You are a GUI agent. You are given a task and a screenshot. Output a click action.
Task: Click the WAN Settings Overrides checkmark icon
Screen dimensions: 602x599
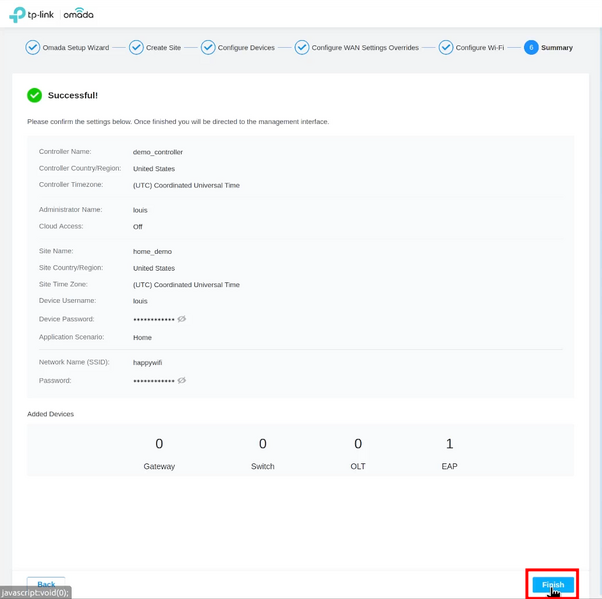pos(302,48)
